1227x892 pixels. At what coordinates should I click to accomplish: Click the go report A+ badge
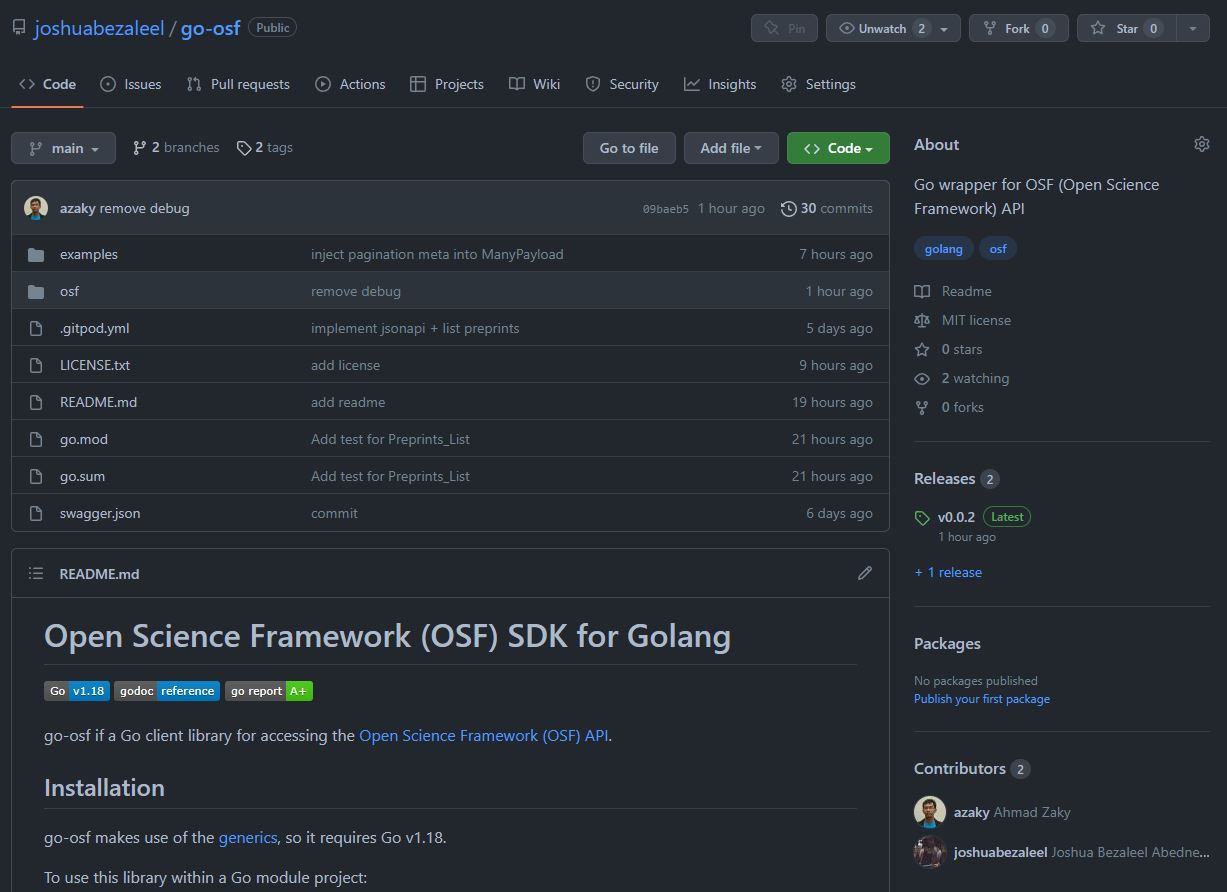coord(269,691)
